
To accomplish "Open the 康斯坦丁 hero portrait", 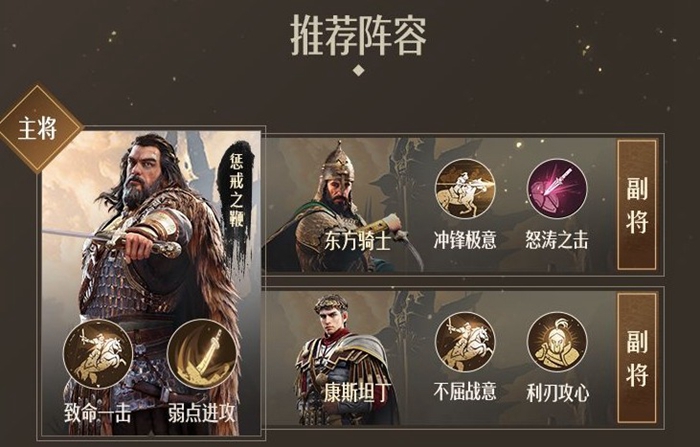I will (x=346, y=357).
